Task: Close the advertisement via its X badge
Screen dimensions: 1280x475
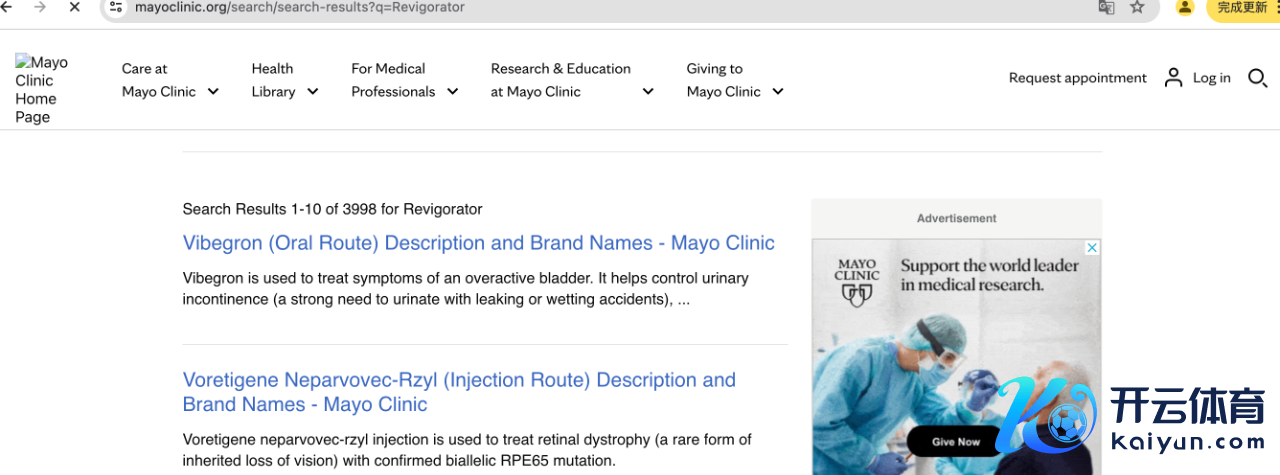Action: (x=1093, y=247)
